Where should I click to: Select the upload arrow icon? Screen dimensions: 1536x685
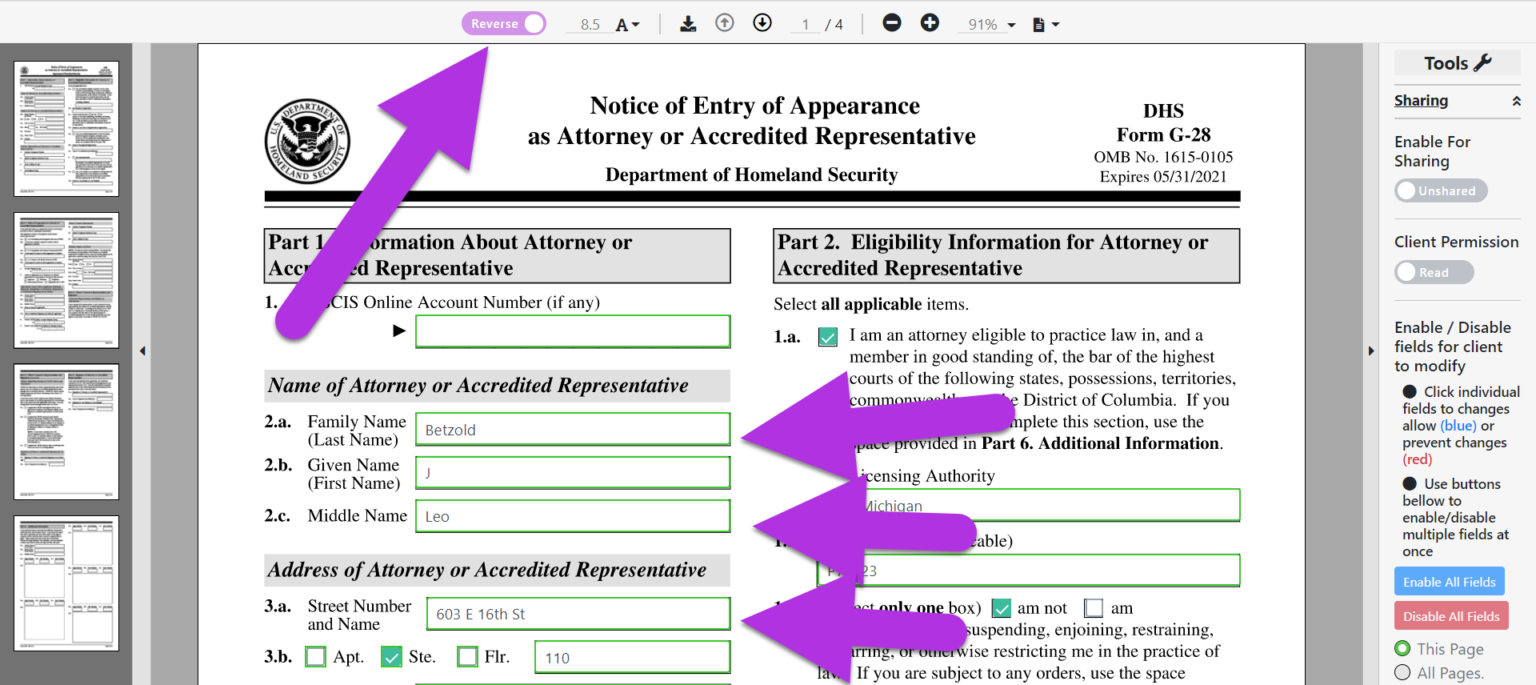724,22
